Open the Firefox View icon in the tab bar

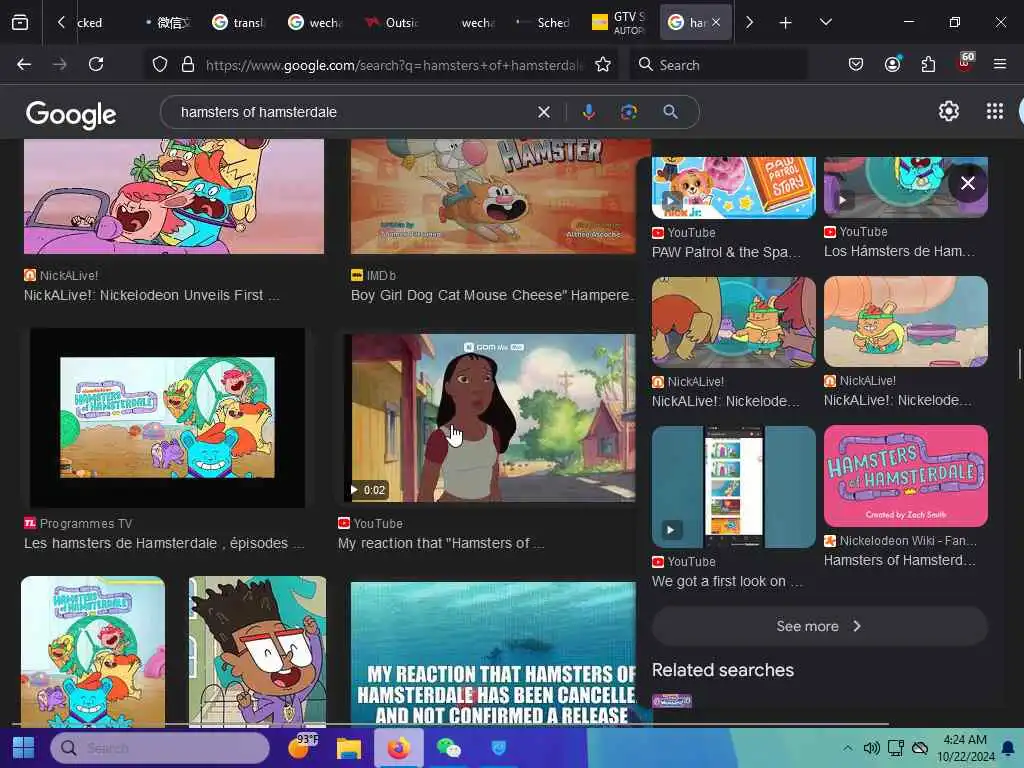coord(20,23)
